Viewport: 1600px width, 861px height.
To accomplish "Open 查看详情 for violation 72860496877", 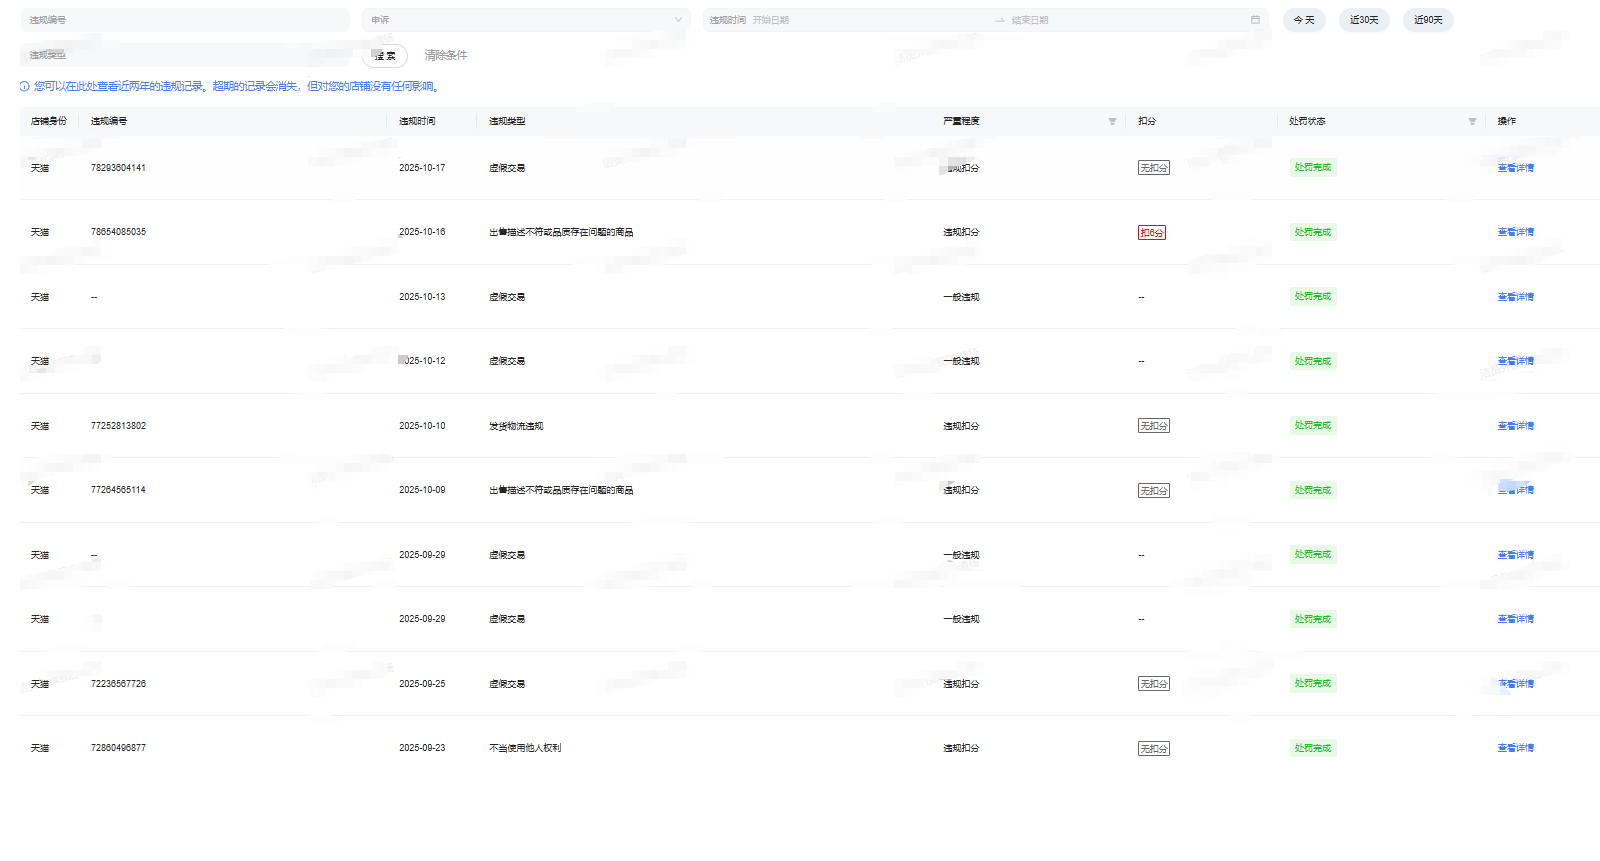I will tap(1515, 748).
